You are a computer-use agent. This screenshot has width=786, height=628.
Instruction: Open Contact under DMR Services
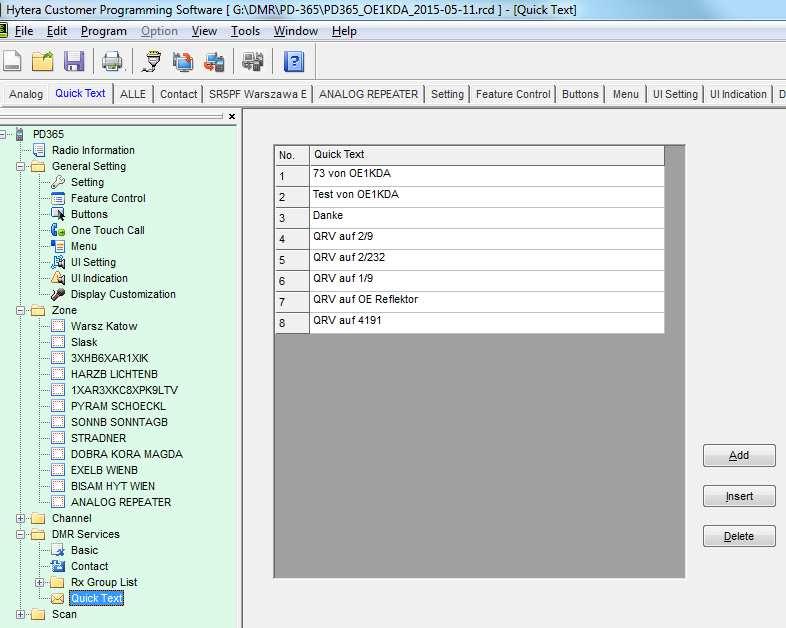tap(89, 566)
